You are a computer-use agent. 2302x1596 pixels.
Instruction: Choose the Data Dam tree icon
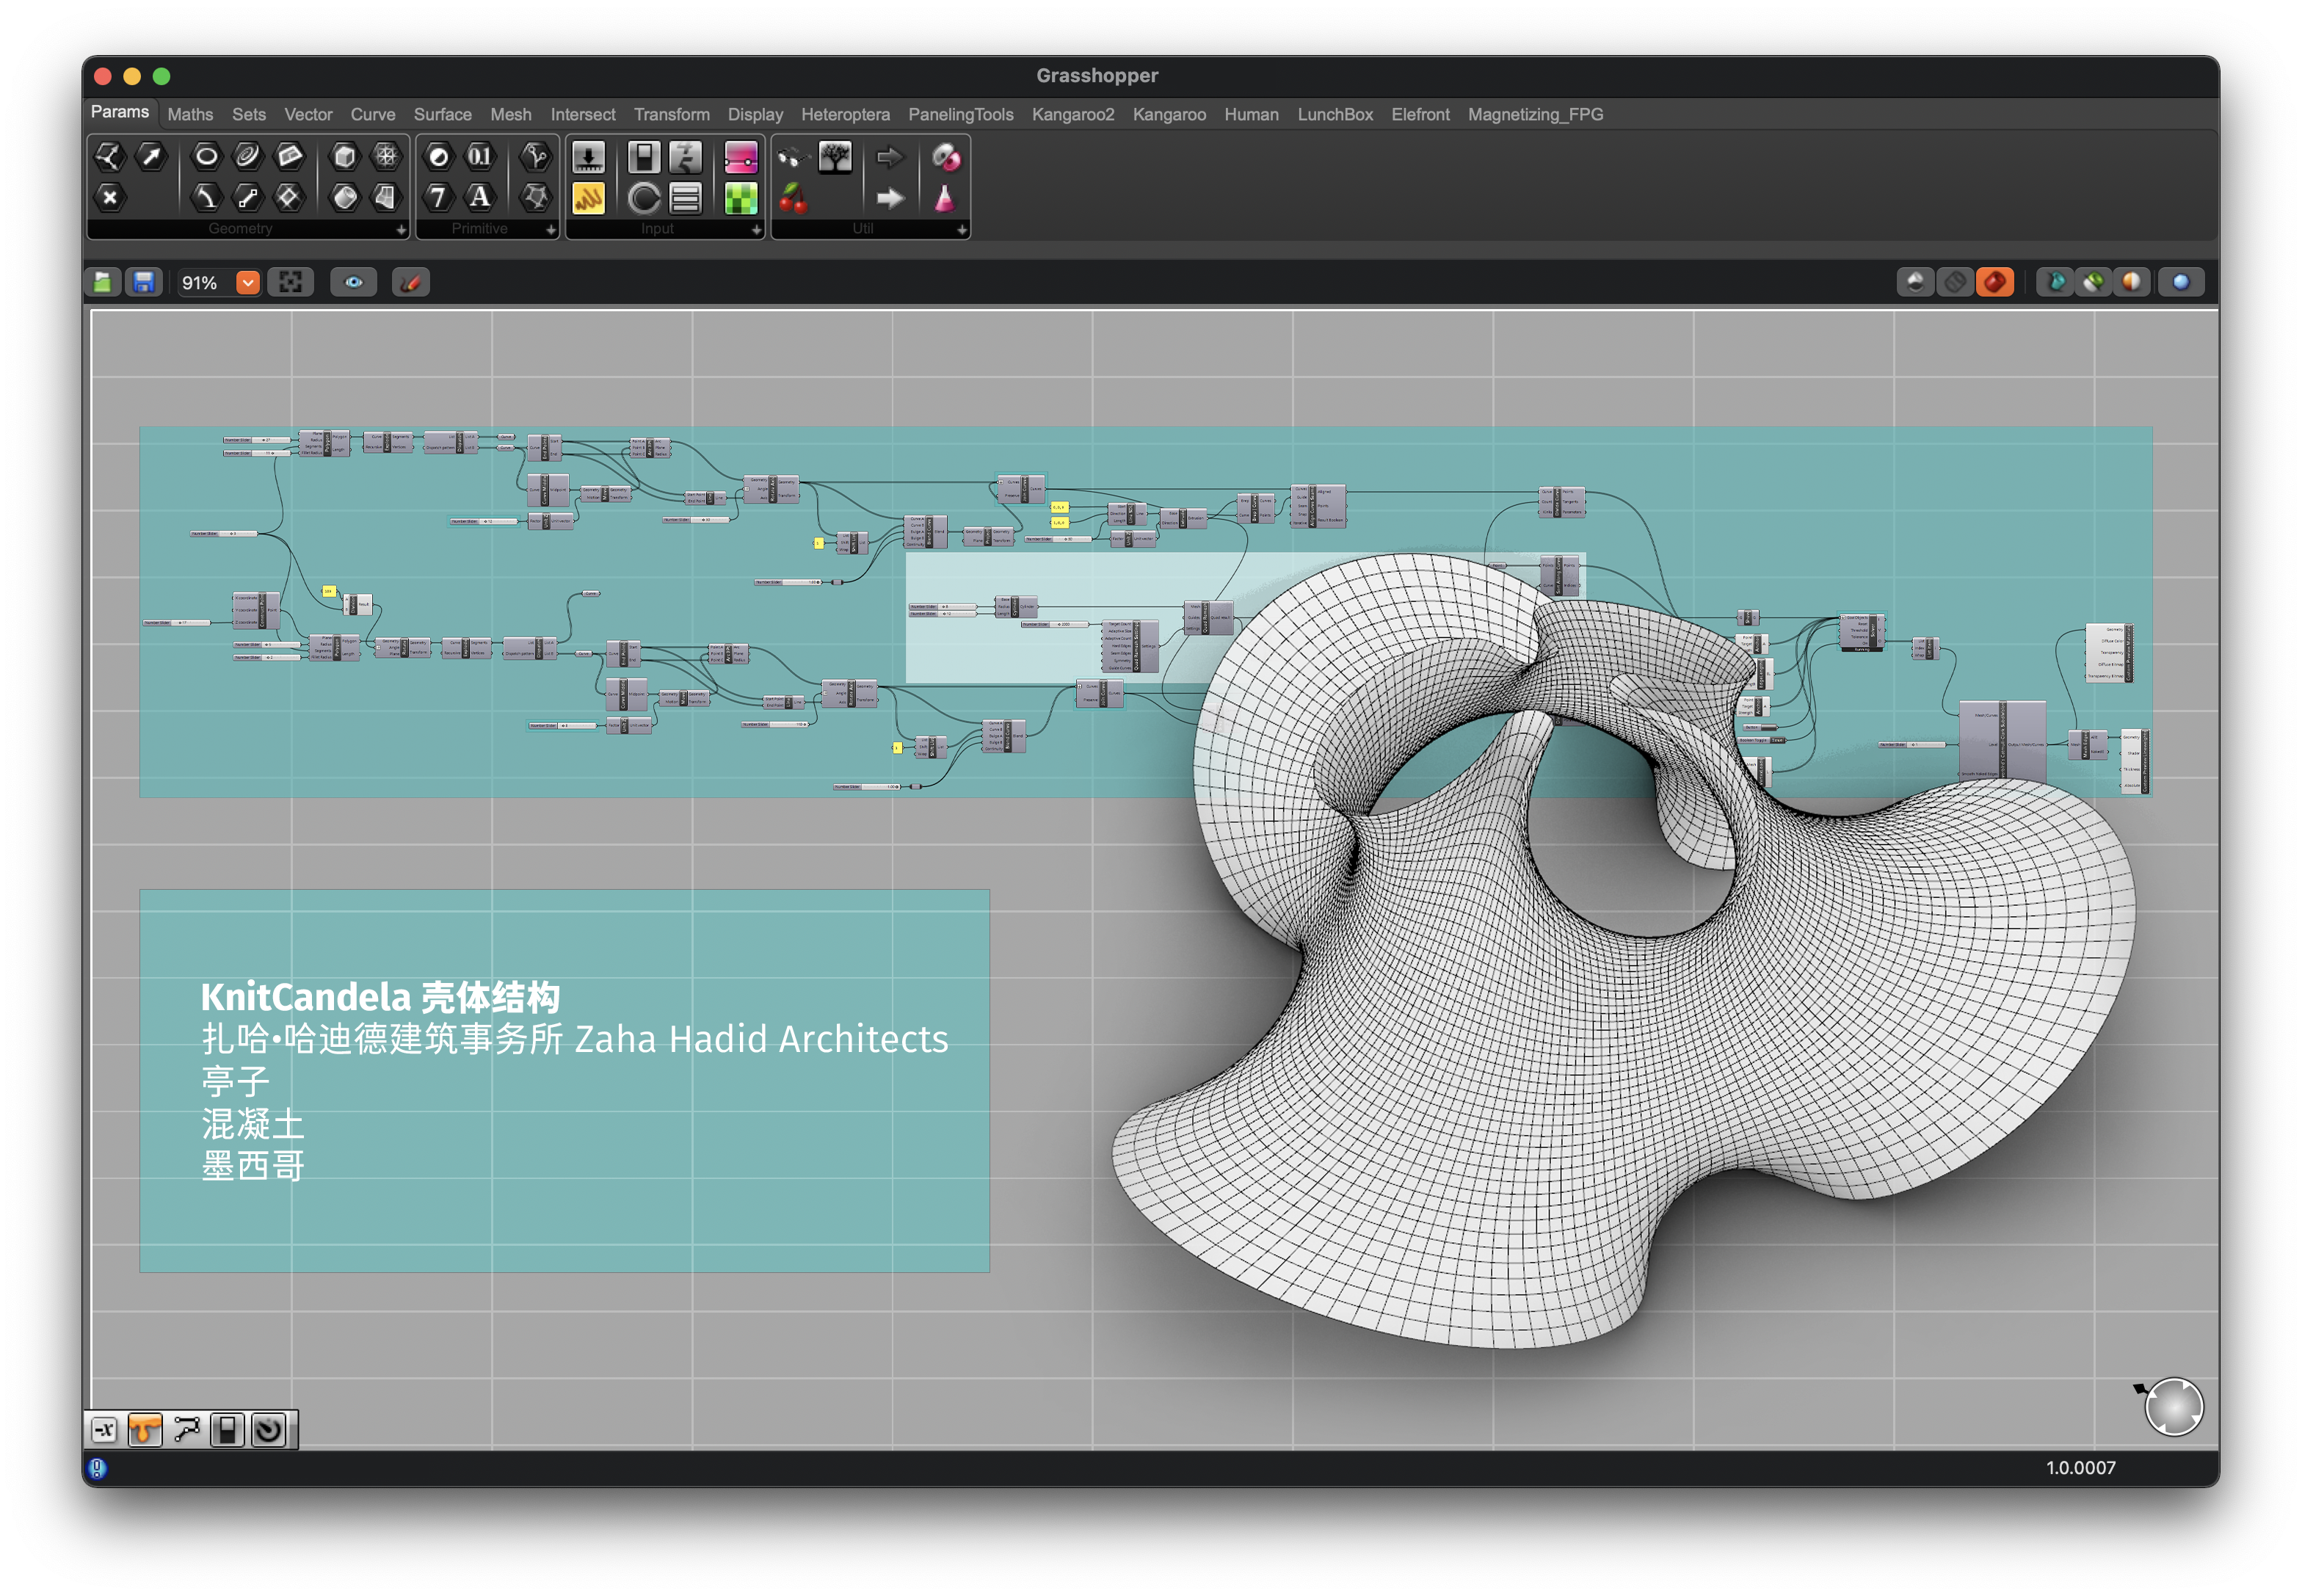coord(834,157)
